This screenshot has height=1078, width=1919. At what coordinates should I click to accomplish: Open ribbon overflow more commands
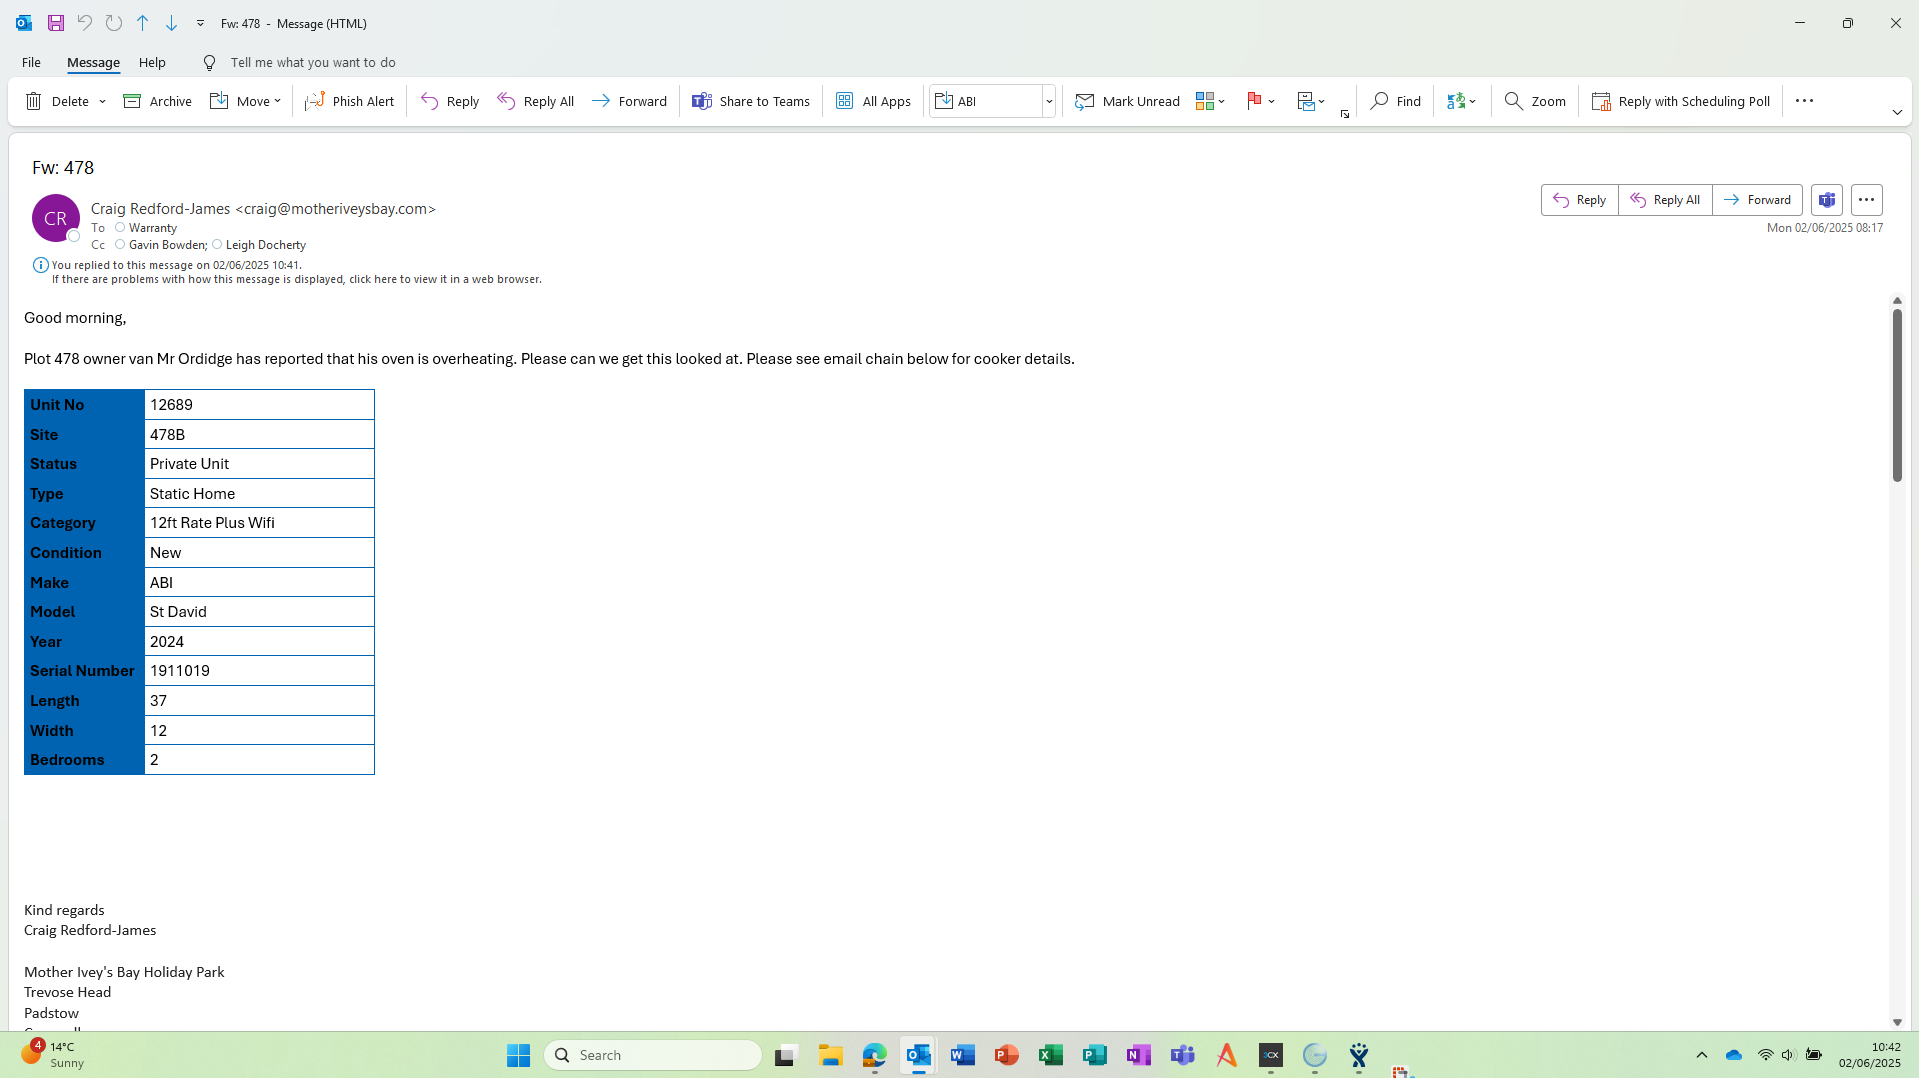(x=1804, y=101)
